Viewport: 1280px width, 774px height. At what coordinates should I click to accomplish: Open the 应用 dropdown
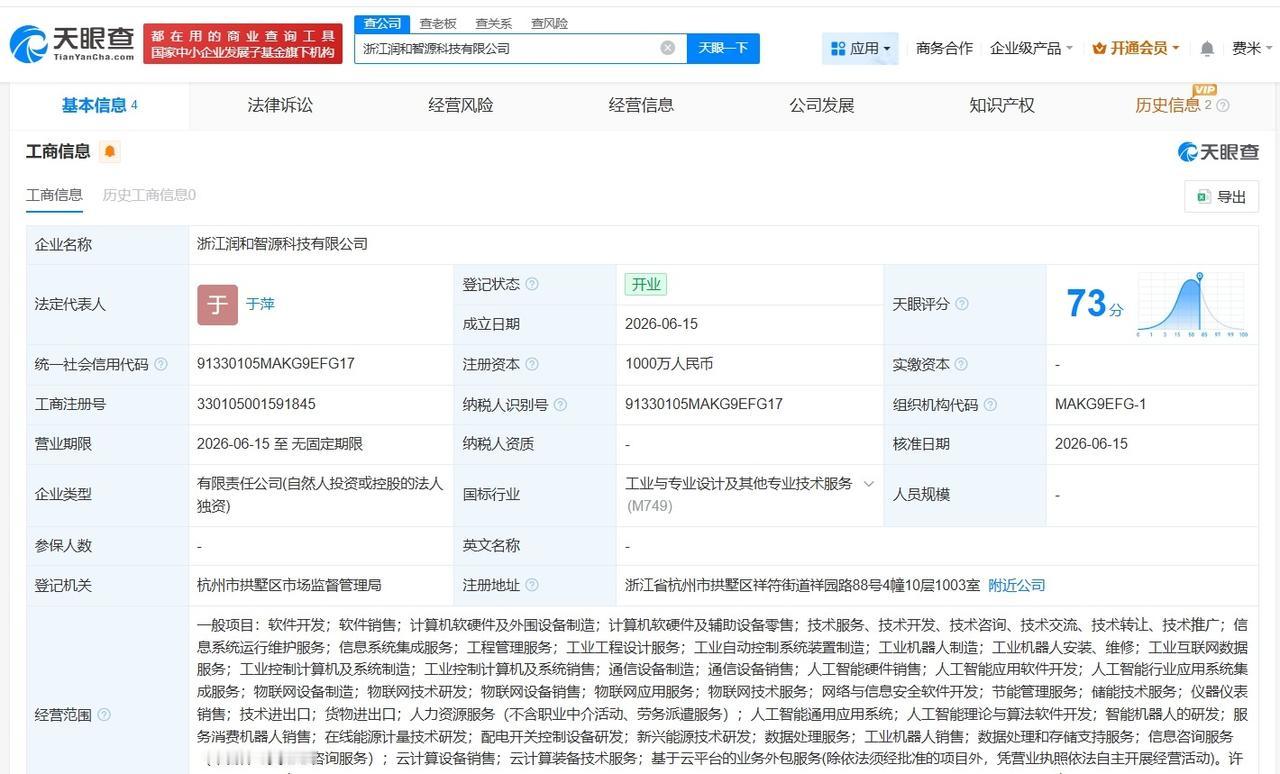[x=861, y=48]
